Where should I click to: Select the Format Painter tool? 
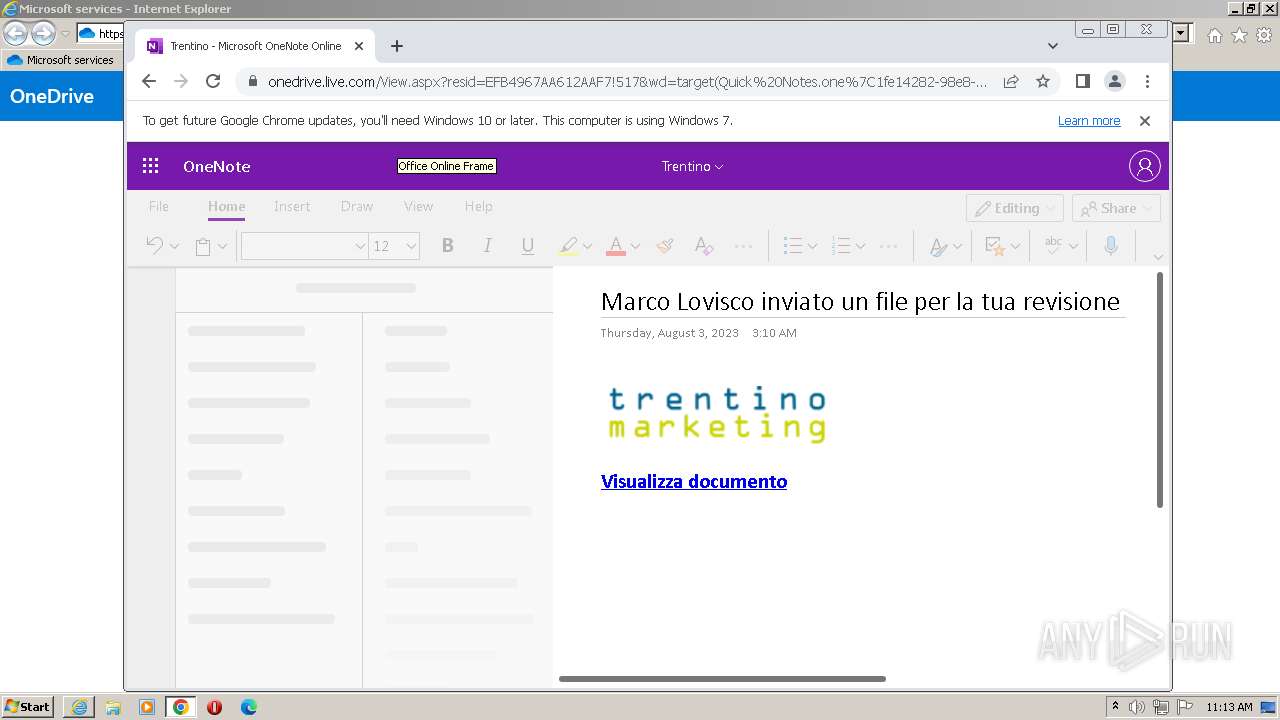(x=665, y=245)
